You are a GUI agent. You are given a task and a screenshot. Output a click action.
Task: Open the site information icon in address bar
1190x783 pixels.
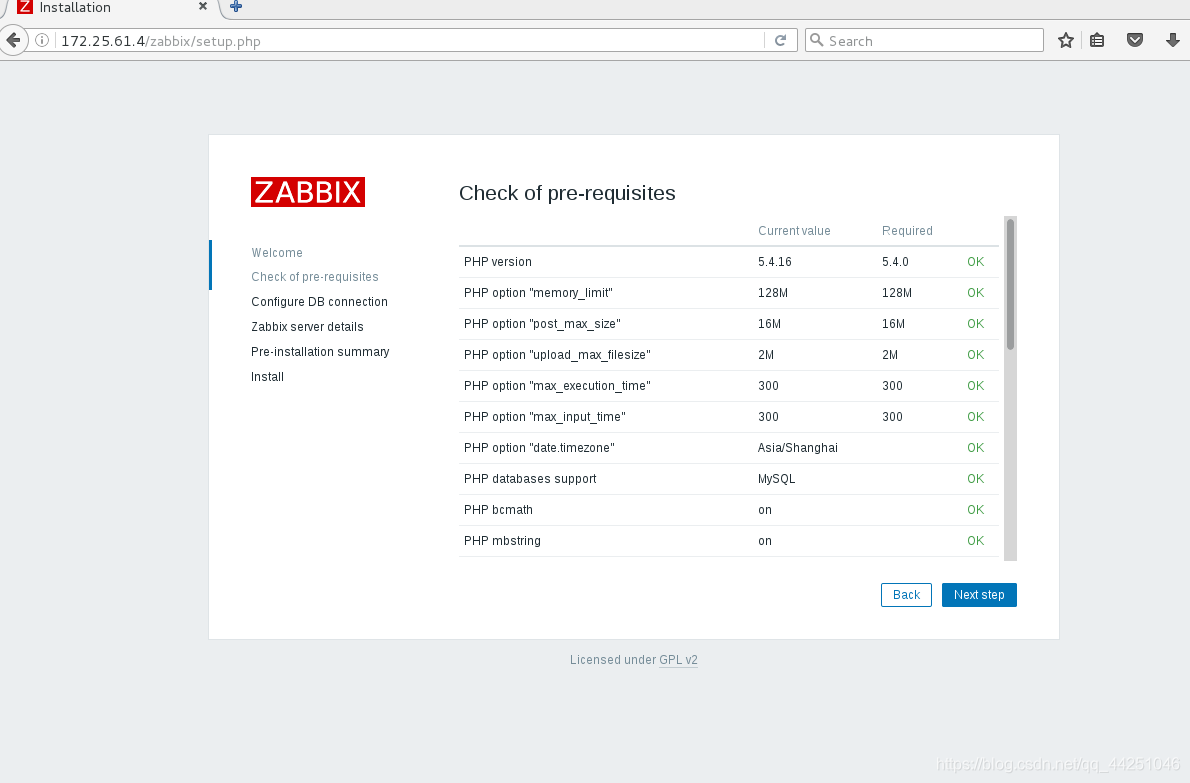[x=42, y=40]
